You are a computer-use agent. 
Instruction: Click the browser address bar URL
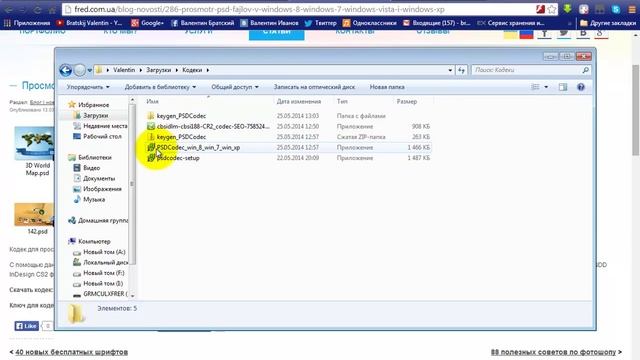(259, 9)
